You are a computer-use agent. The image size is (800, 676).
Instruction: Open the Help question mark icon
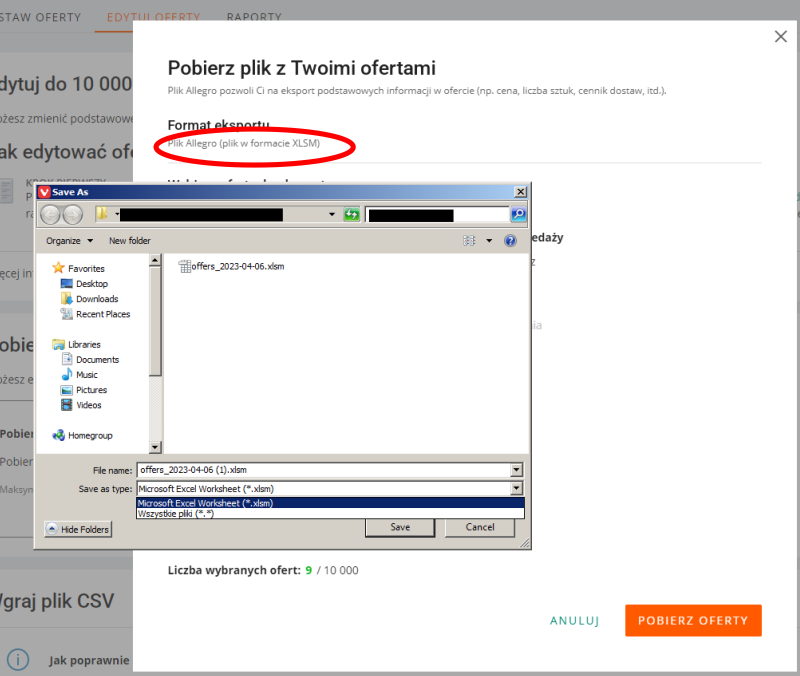click(x=510, y=240)
